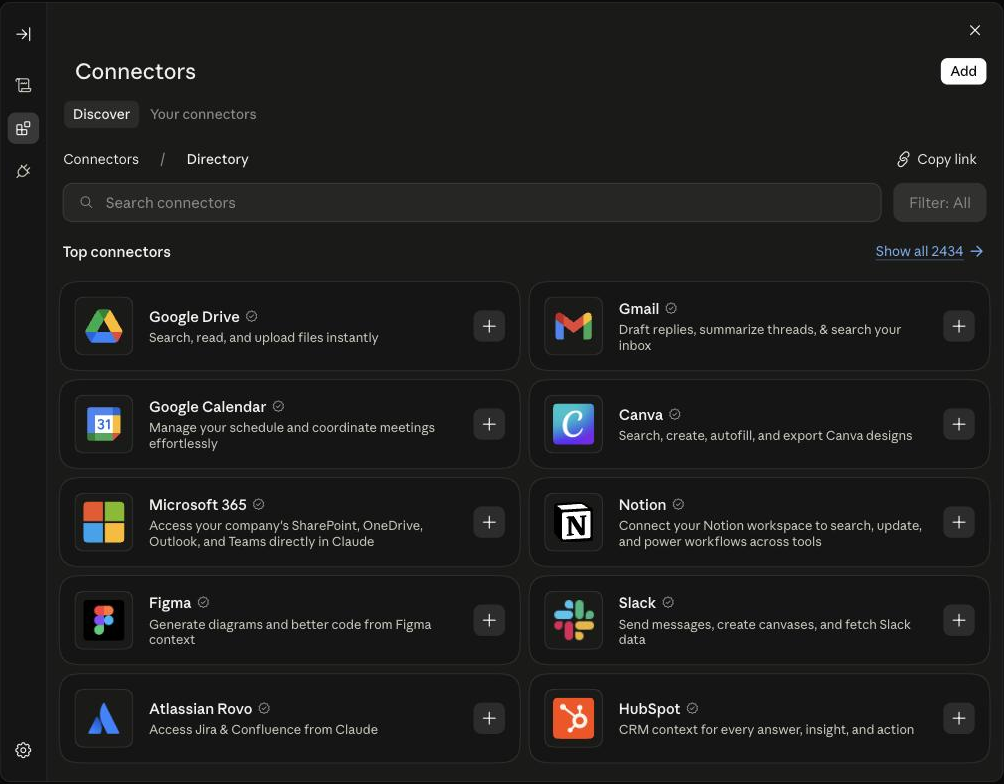Open the scroll icon in sidebar
The height and width of the screenshot is (784, 1004).
(24, 85)
